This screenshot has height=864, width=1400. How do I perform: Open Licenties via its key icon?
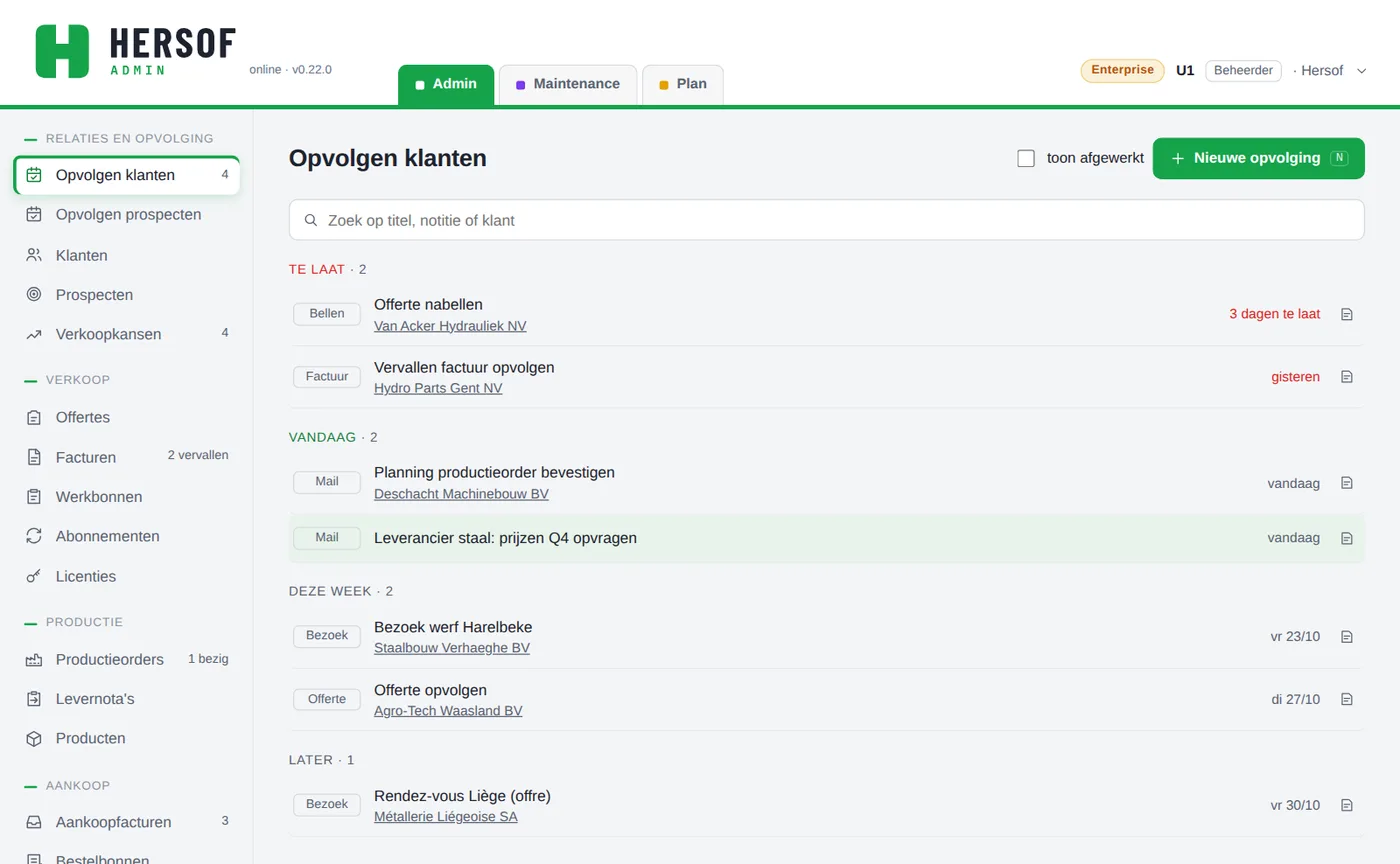(x=34, y=576)
